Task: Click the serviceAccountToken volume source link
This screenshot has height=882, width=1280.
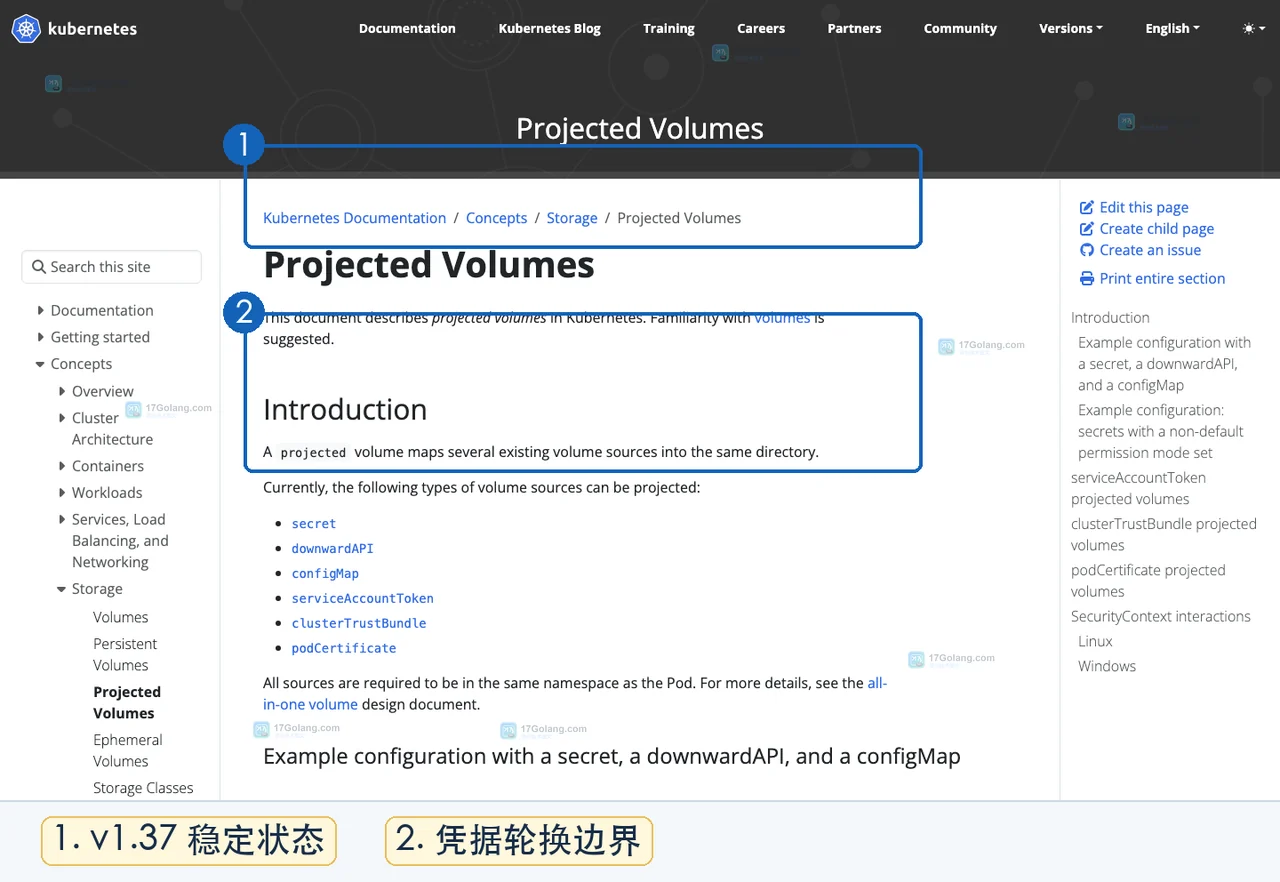Action: click(362, 598)
